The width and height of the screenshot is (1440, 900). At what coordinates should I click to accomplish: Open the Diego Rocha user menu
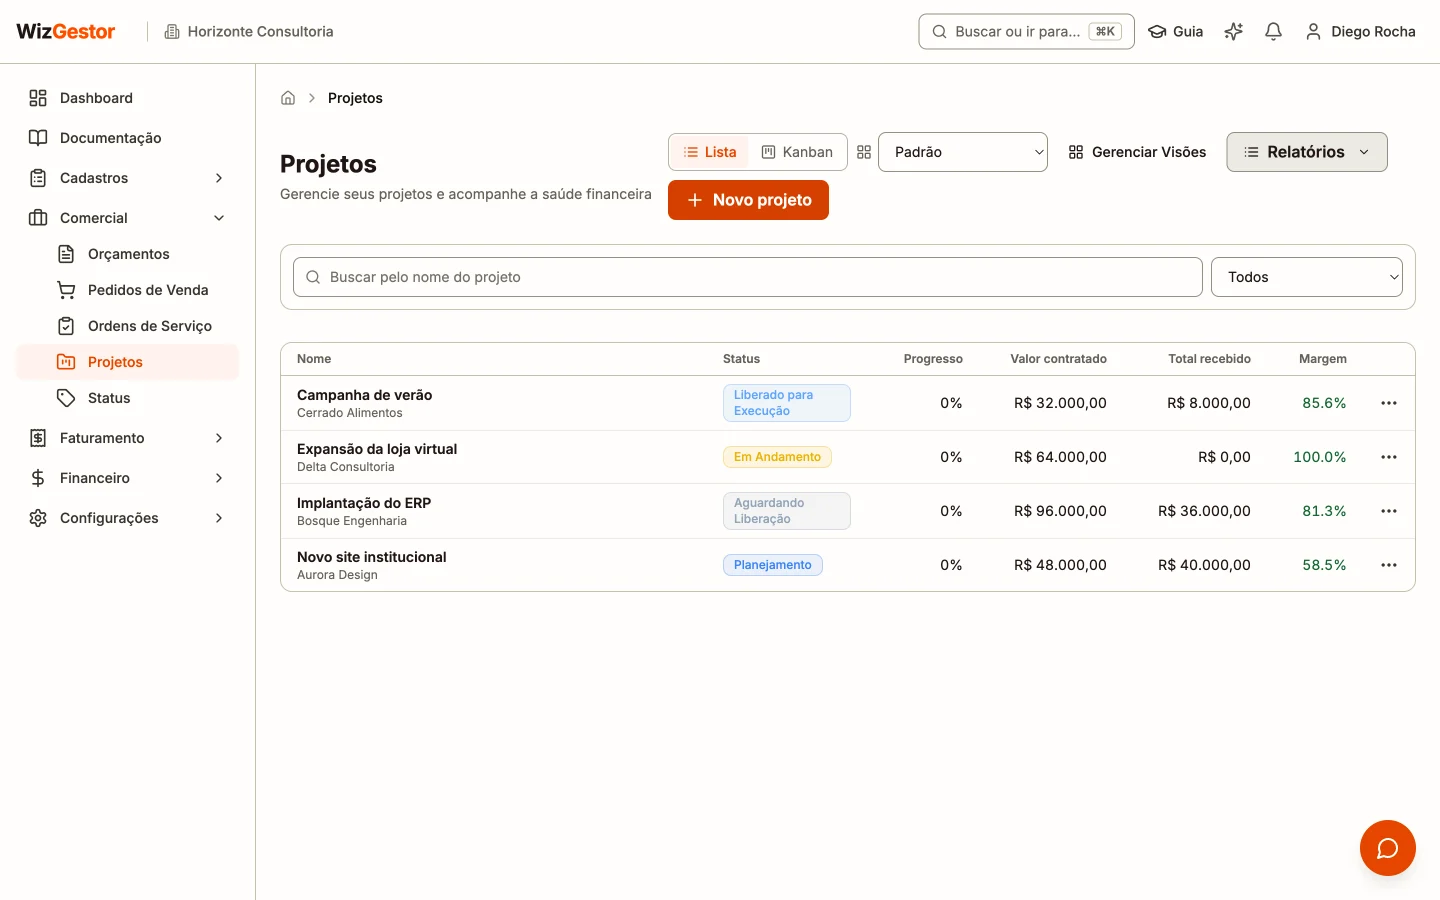[1360, 31]
